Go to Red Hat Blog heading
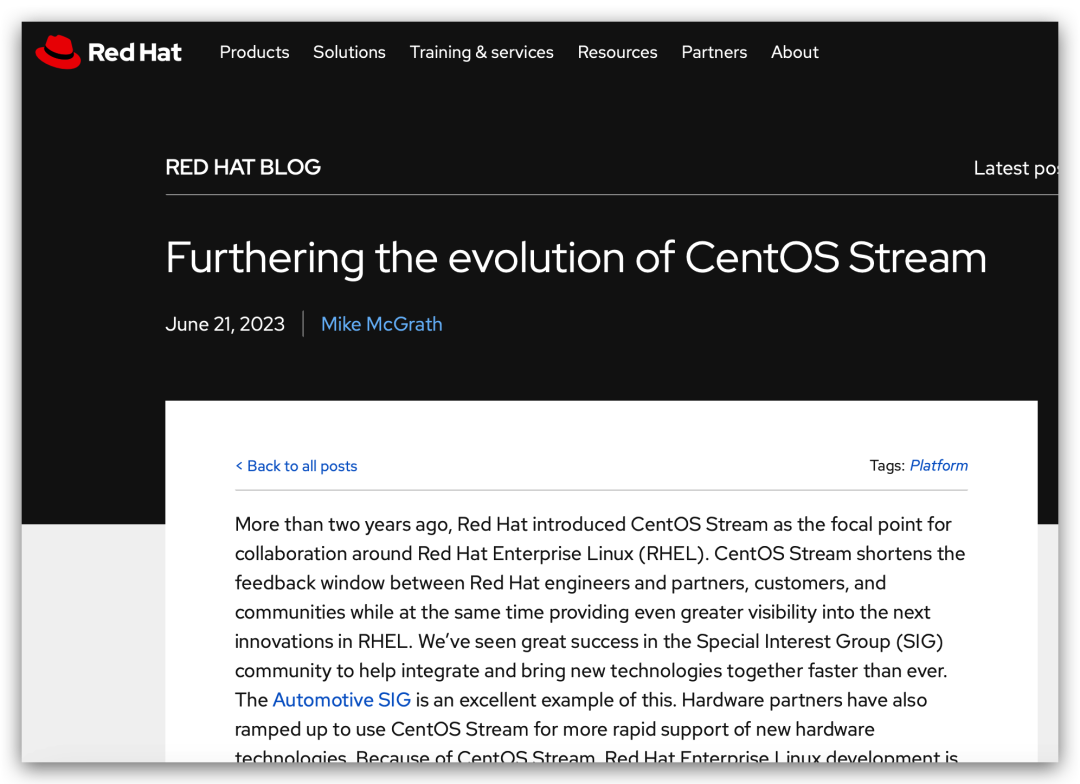This screenshot has height=784, width=1080. point(243,167)
